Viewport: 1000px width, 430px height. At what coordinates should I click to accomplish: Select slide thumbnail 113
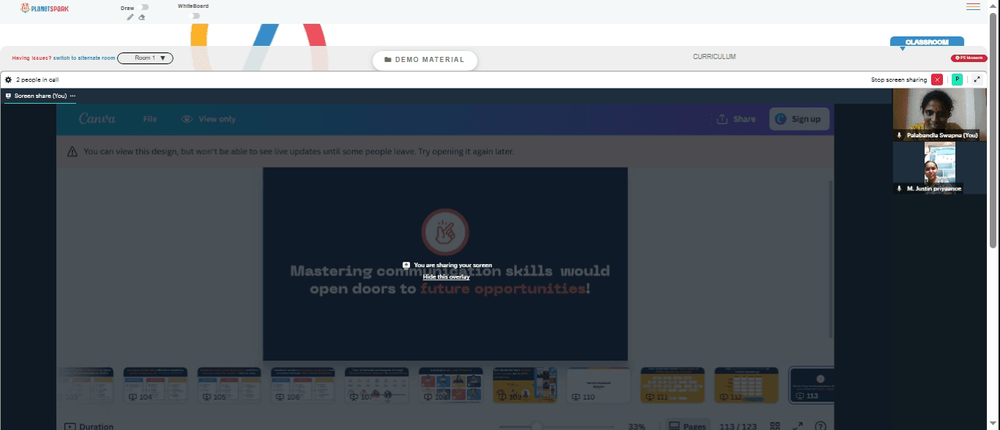[811, 385]
